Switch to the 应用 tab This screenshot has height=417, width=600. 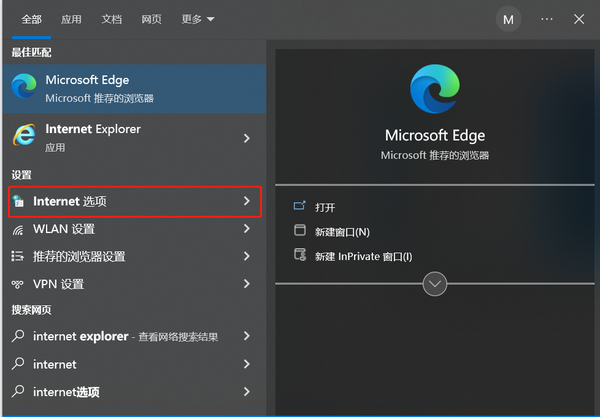pyautogui.click(x=71, y=19)
